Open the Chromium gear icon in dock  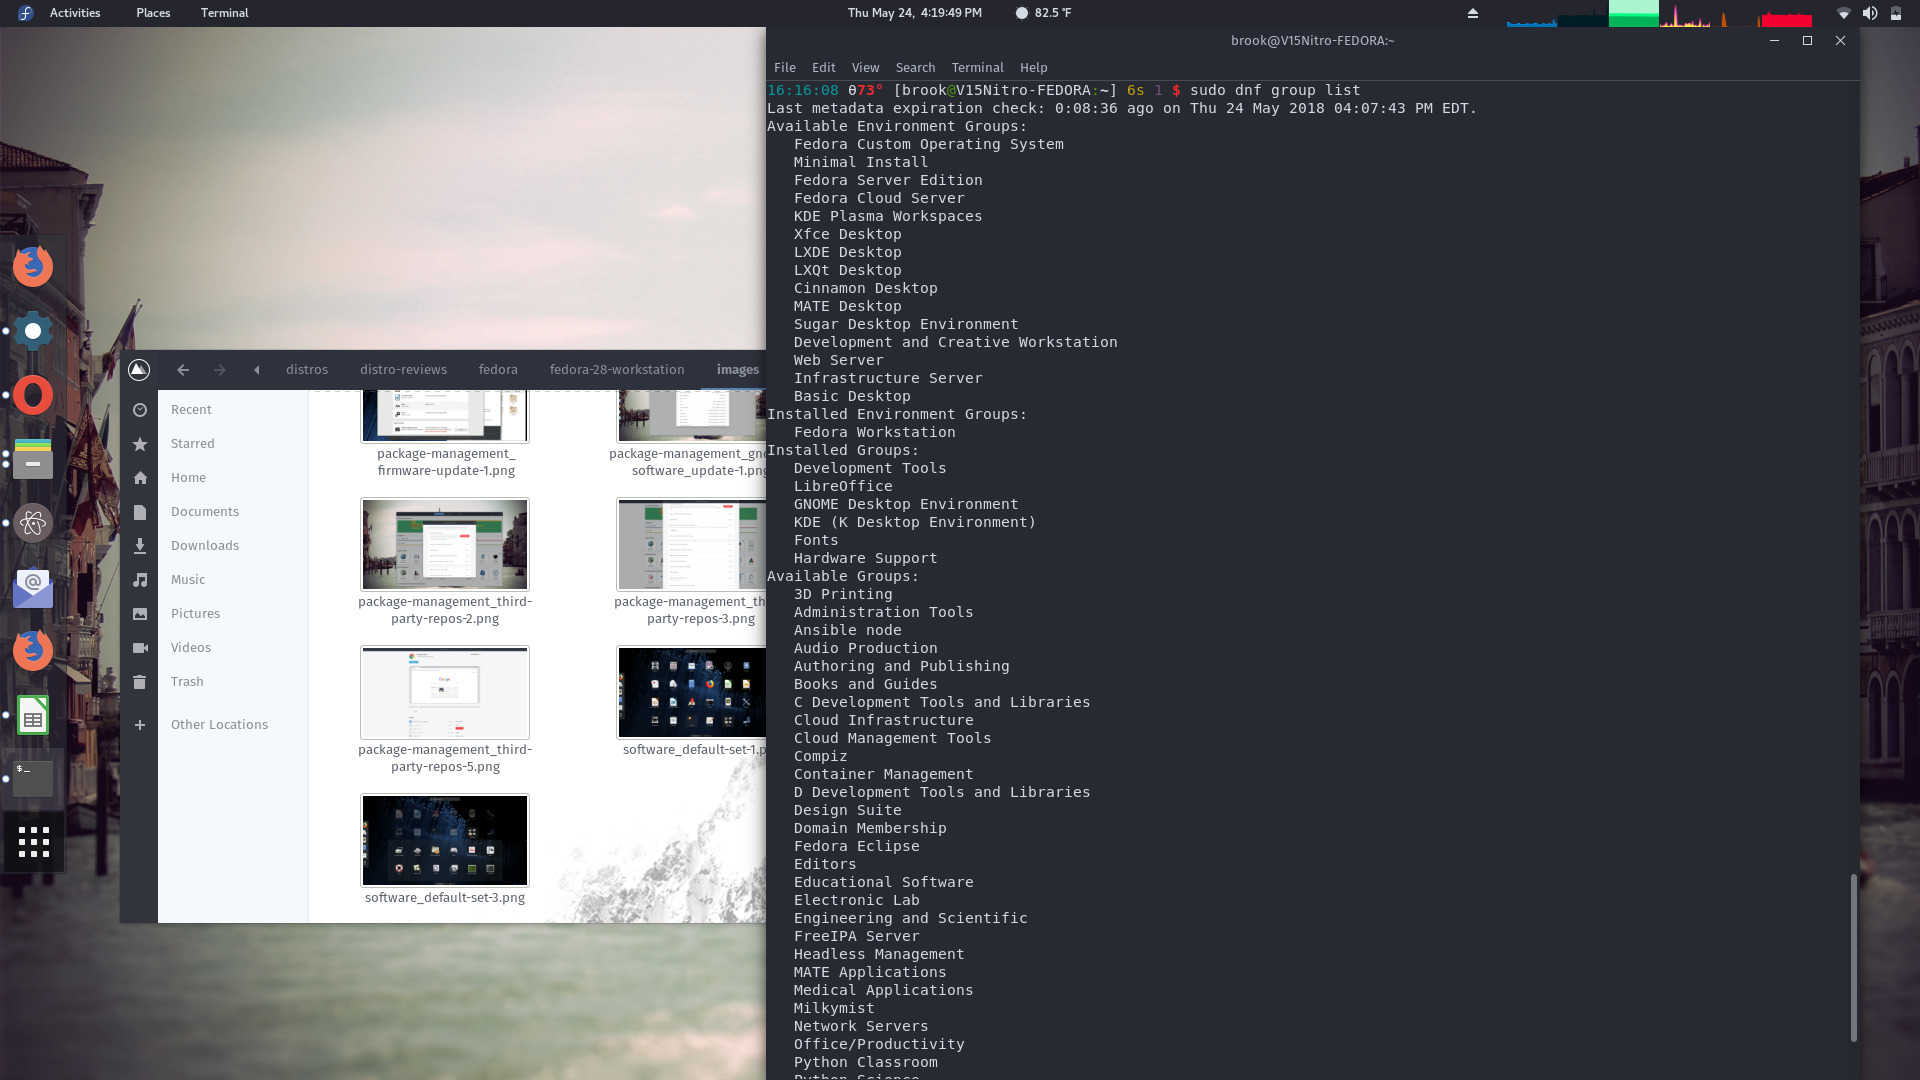coord(33,330)
